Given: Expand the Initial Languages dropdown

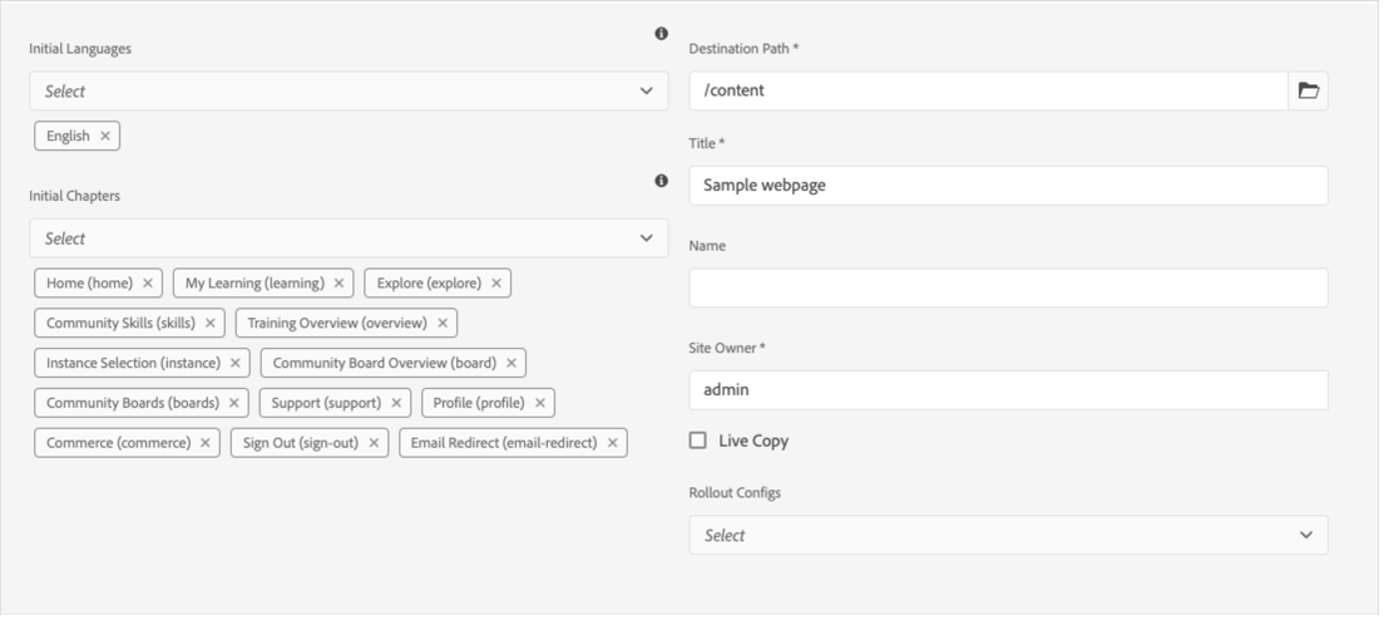Looking at the screenshot, I should (x=646, y=91).
